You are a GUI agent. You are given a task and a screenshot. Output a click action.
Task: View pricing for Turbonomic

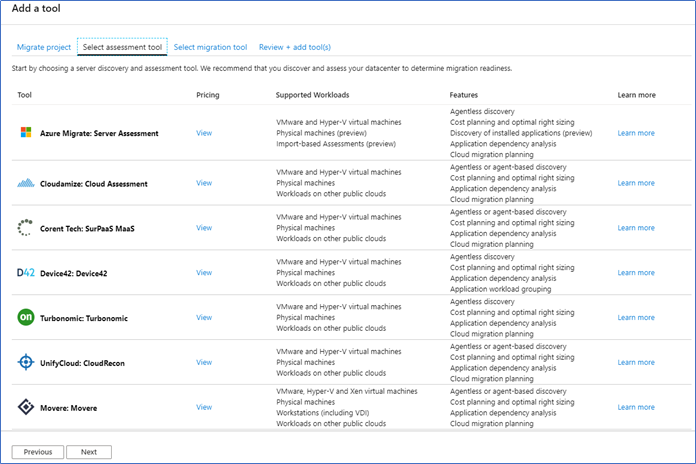[204, 317]
